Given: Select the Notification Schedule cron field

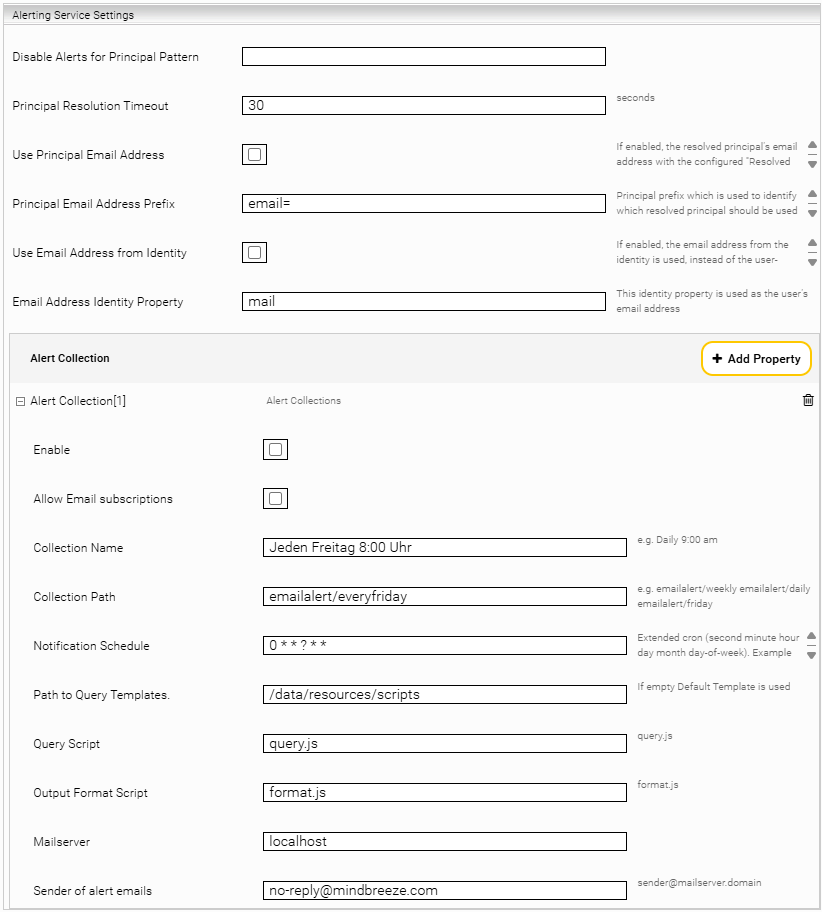Looking at the screenshot, I should pyautogui.click(x=444, y=646).
